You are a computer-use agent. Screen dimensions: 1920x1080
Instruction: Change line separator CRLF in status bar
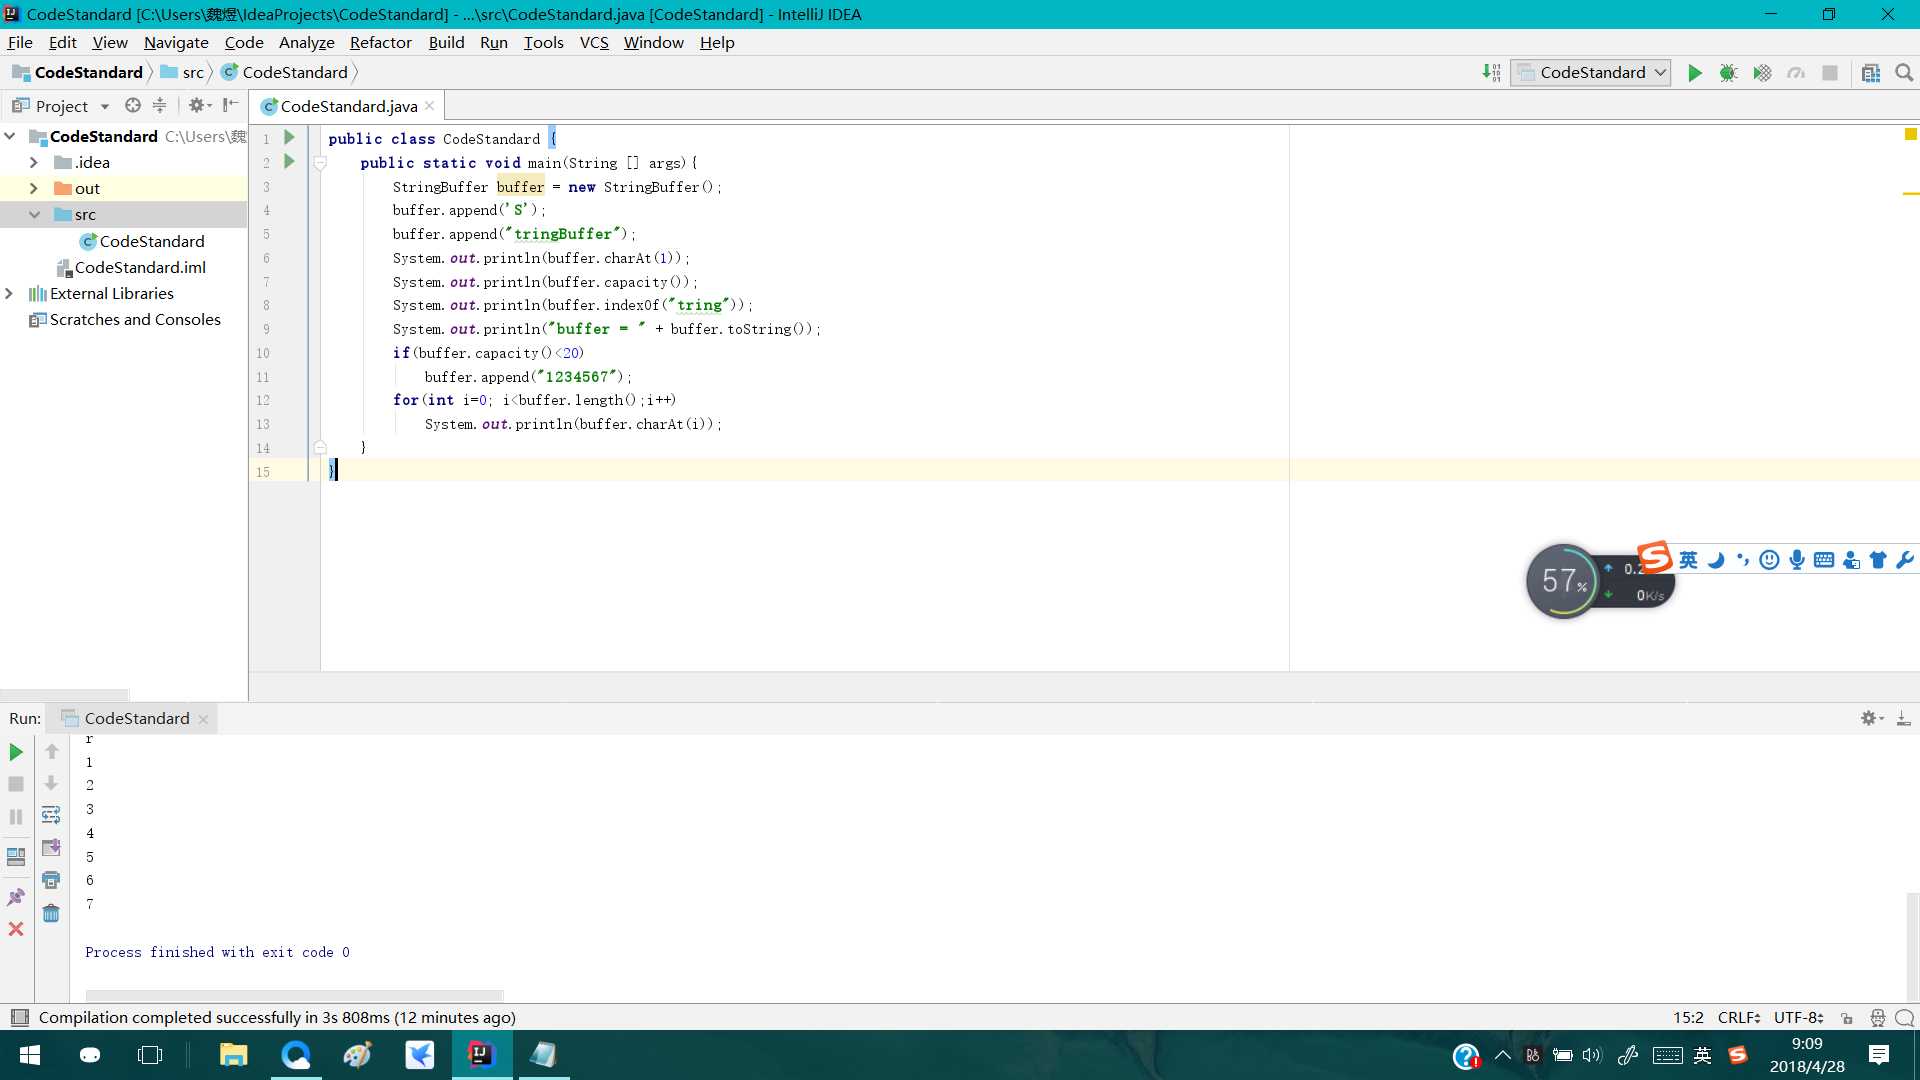pyautogui.click(x=1739, y=1018)
